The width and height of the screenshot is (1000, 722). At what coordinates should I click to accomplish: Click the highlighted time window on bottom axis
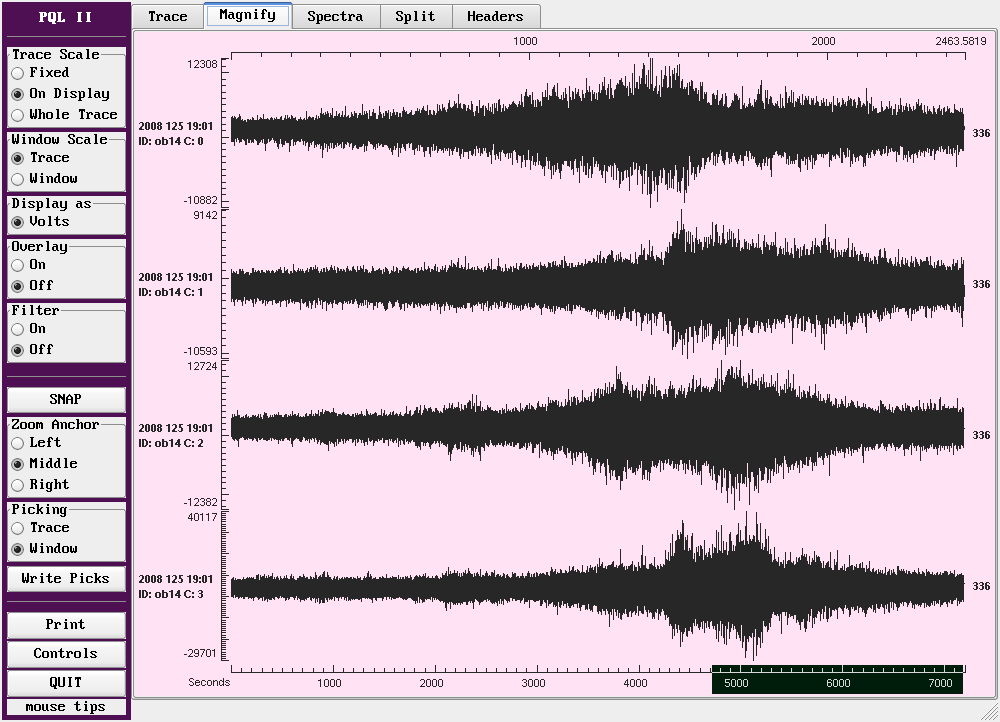[837, 683]
